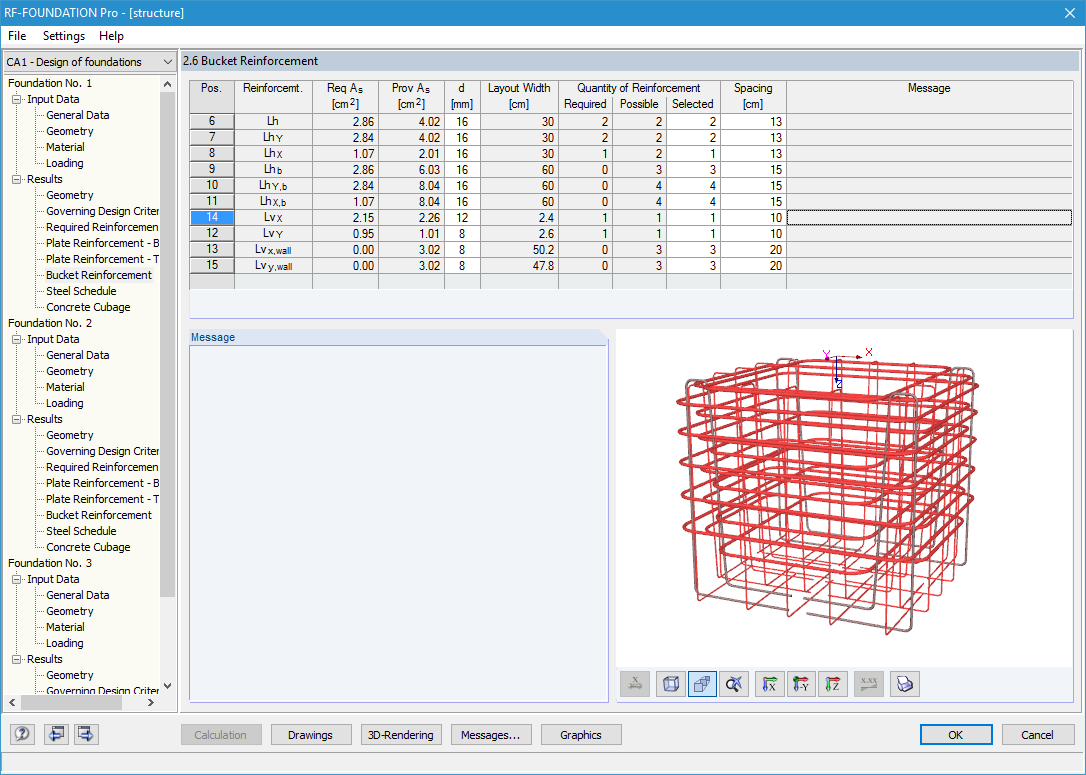Open the Help menu
The width and height of the screenshot is (1086, 775).
111,36
